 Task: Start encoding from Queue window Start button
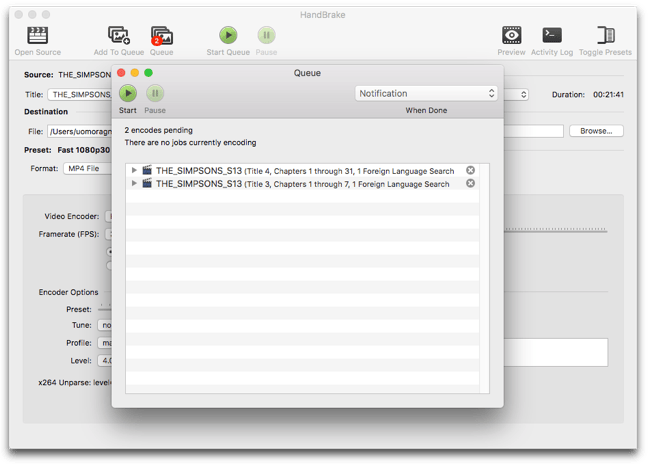click(128, 93)
